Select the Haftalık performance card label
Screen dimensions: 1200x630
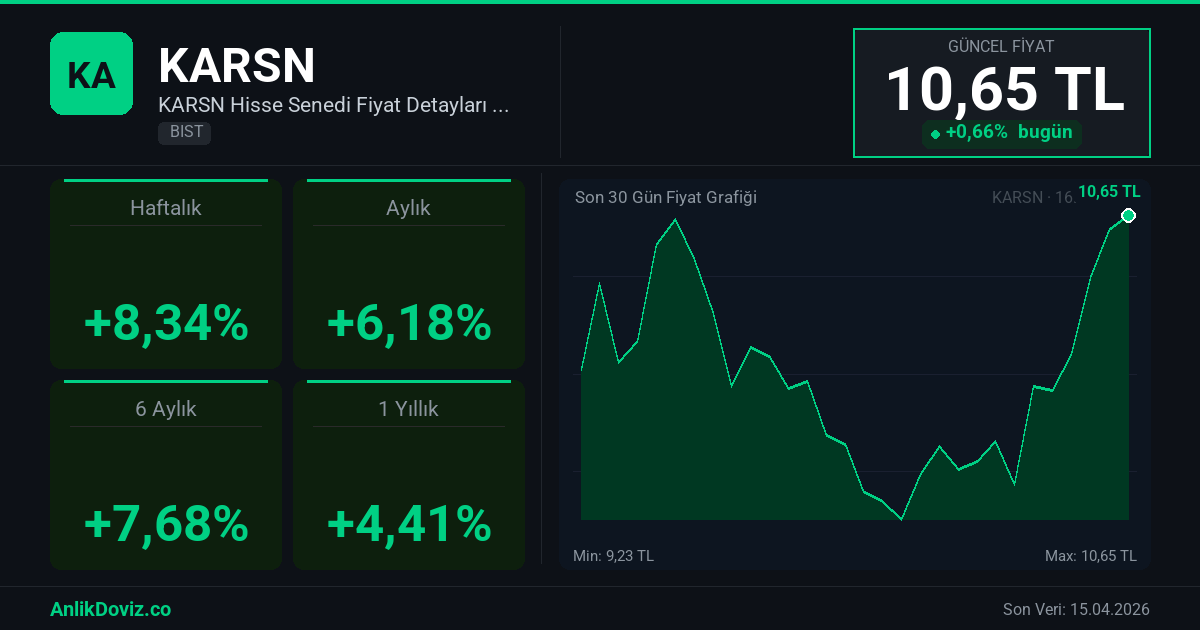click(166, 208)
